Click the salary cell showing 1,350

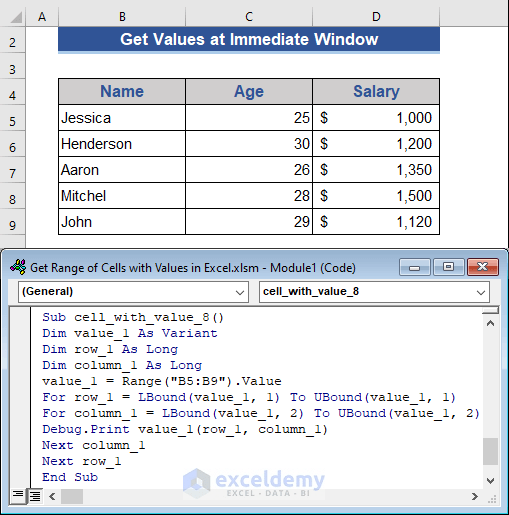[376, 170]
